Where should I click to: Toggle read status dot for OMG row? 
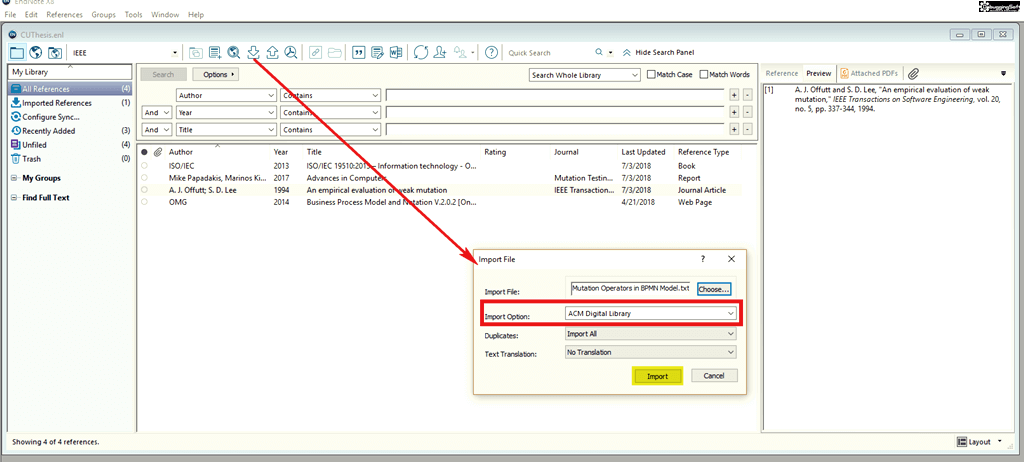144,202
